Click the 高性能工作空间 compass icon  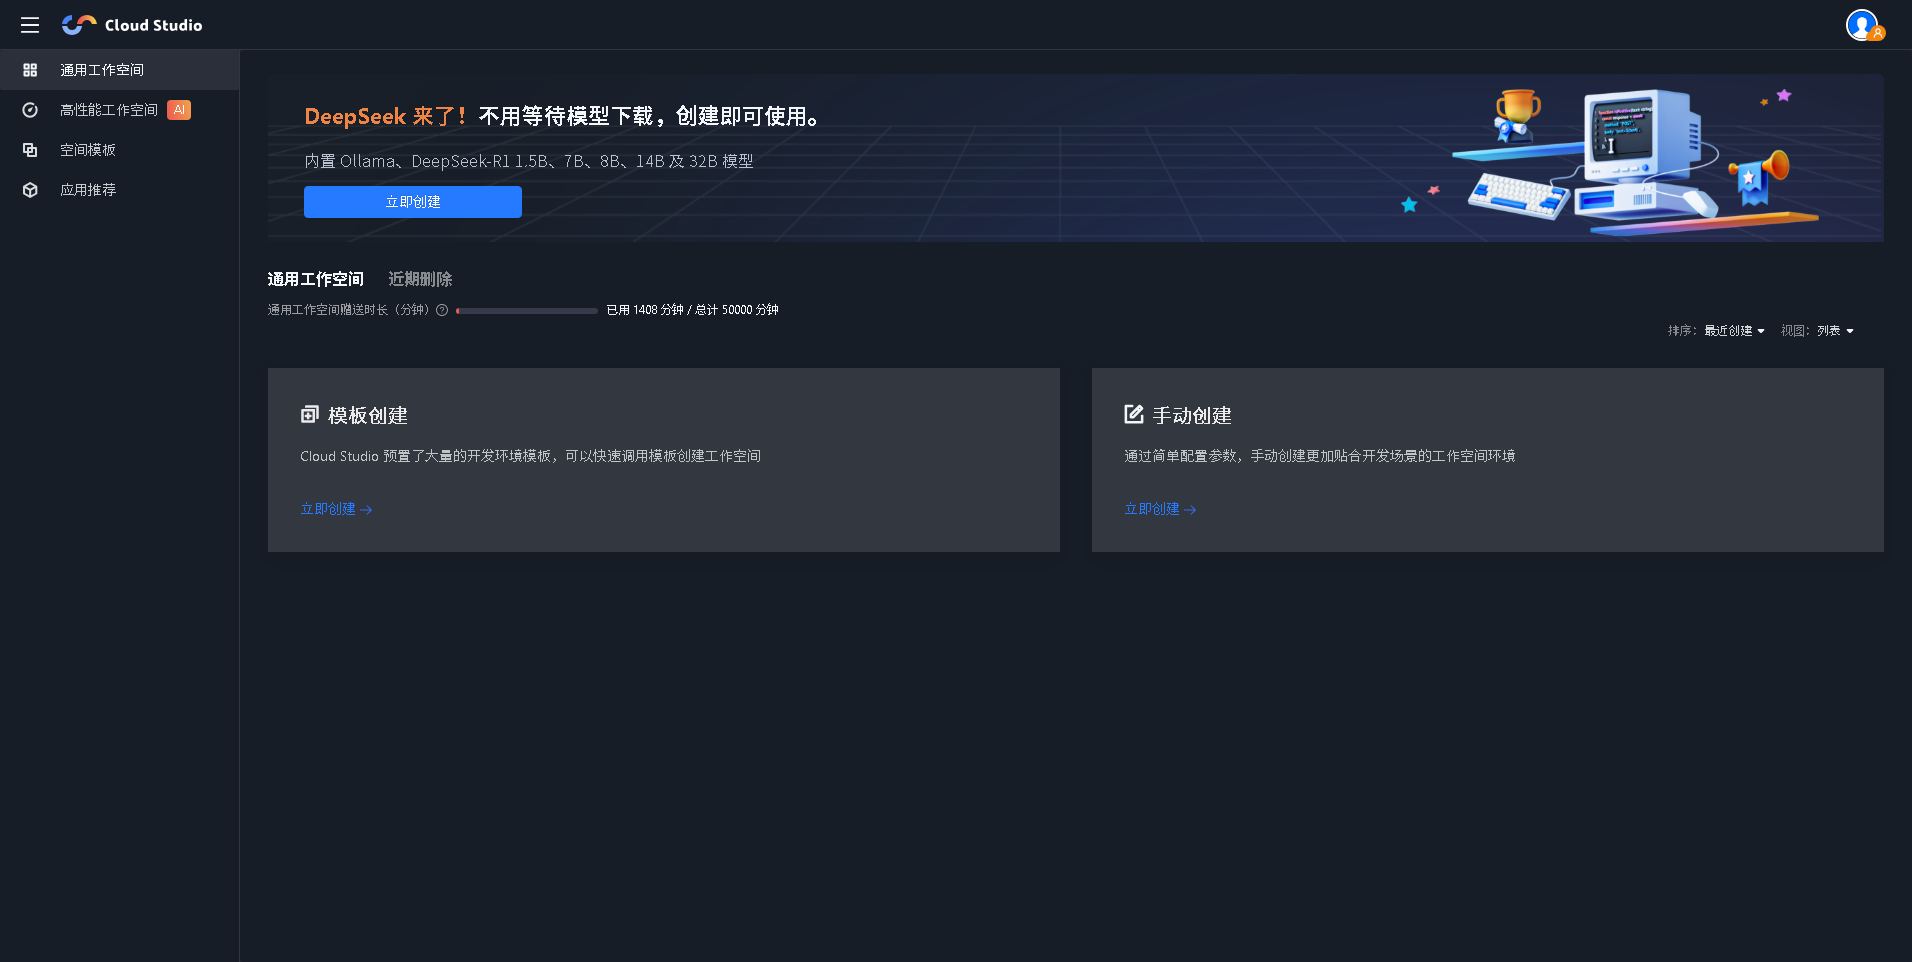tap(30, 110)
